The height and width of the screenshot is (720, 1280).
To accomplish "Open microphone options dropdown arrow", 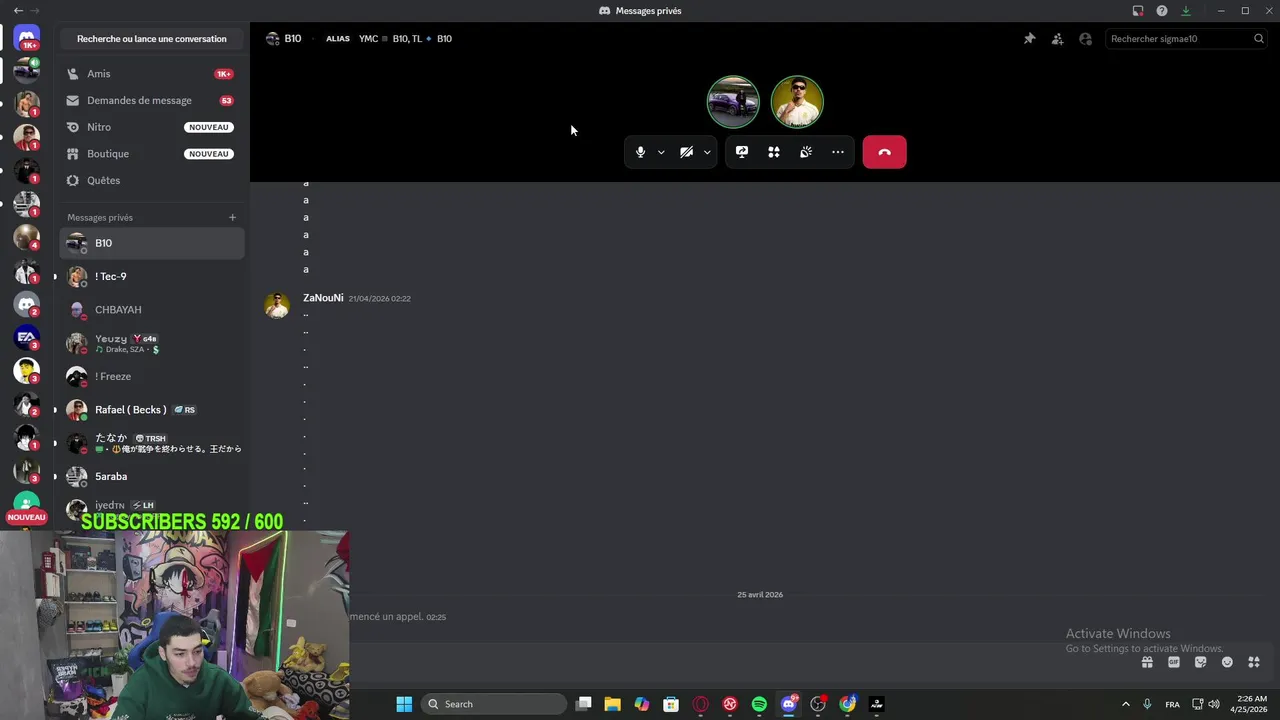I will [661, 152].
